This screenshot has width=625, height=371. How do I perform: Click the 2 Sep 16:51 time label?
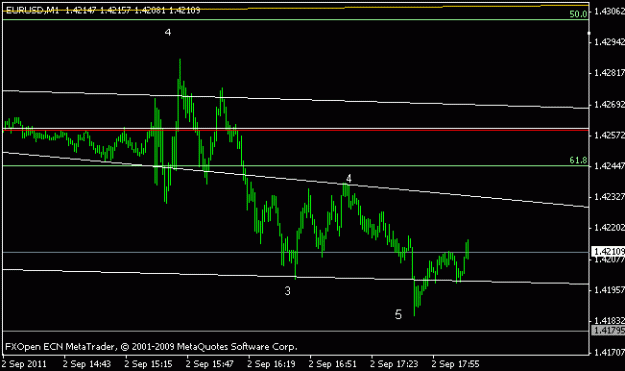click(332, 364)
